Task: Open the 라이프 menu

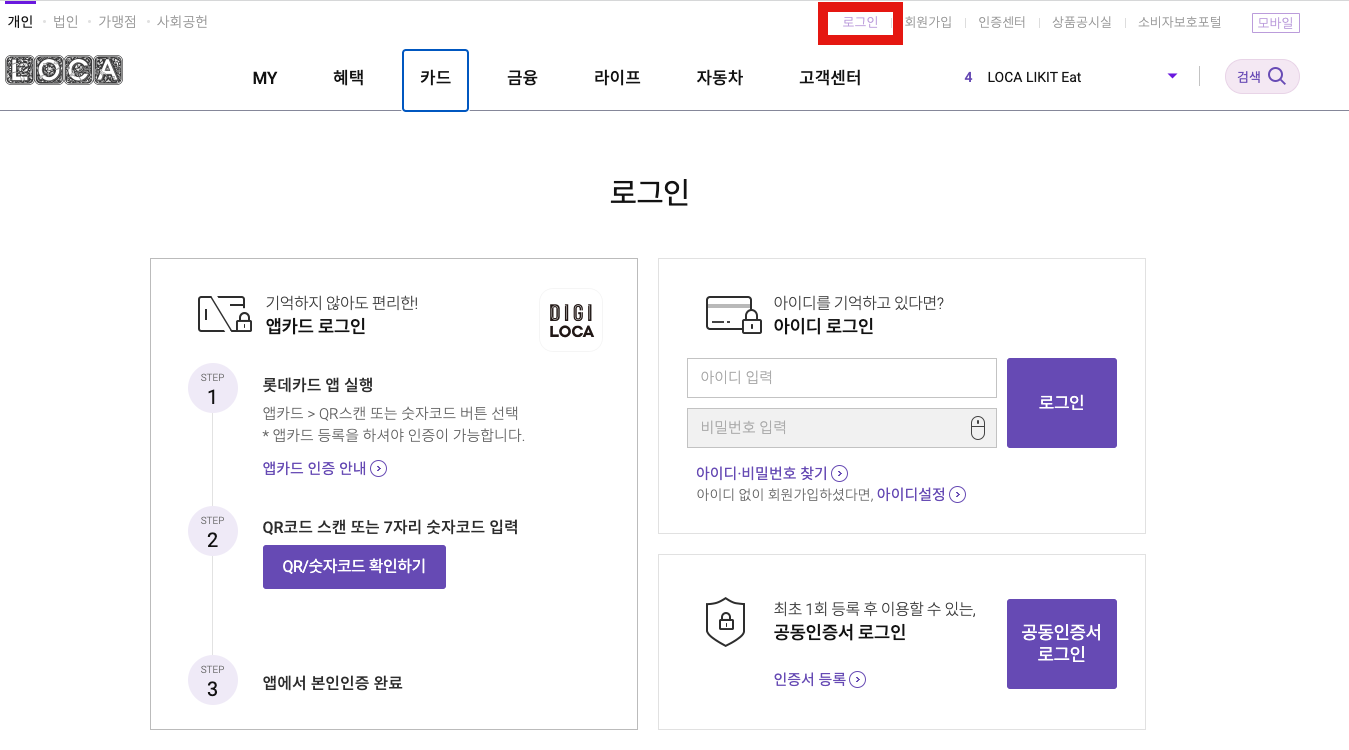Action: click(617, 77)
